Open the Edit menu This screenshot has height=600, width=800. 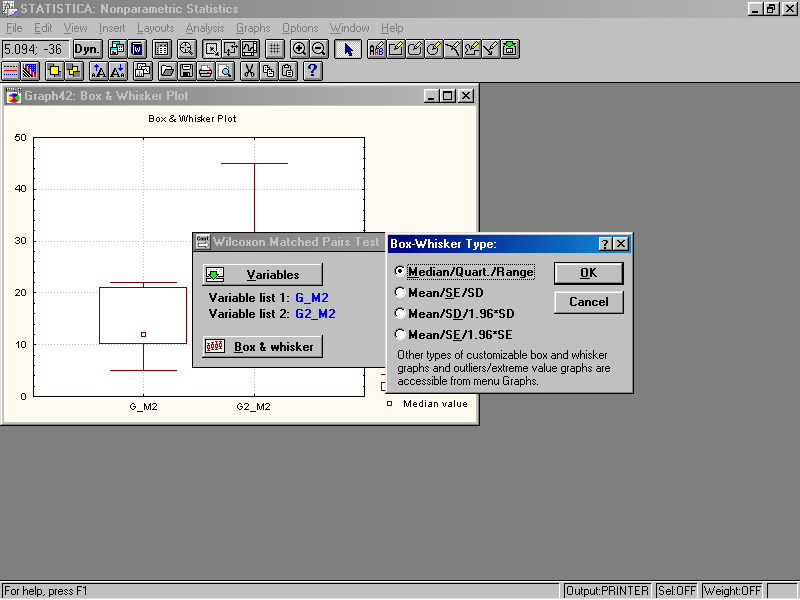tap(43, 28)
